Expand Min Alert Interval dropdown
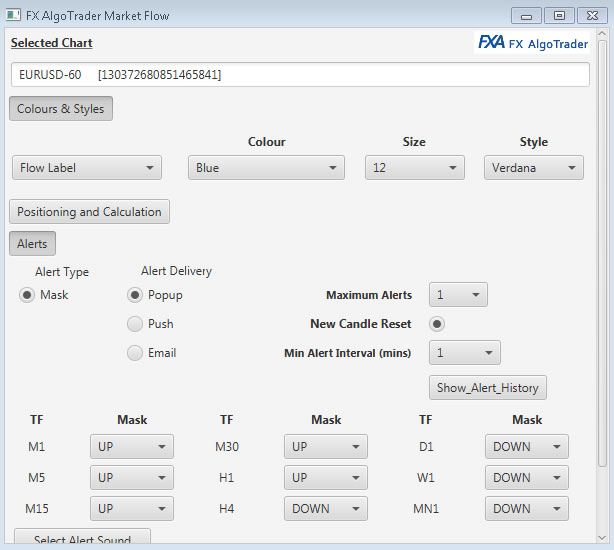The image size is (614, 550). click(464, 353)
